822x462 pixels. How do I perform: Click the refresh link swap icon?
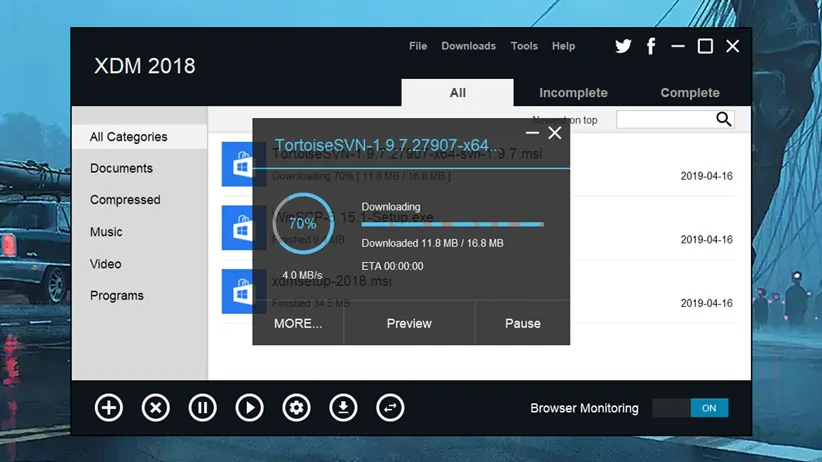click(390, 408)
